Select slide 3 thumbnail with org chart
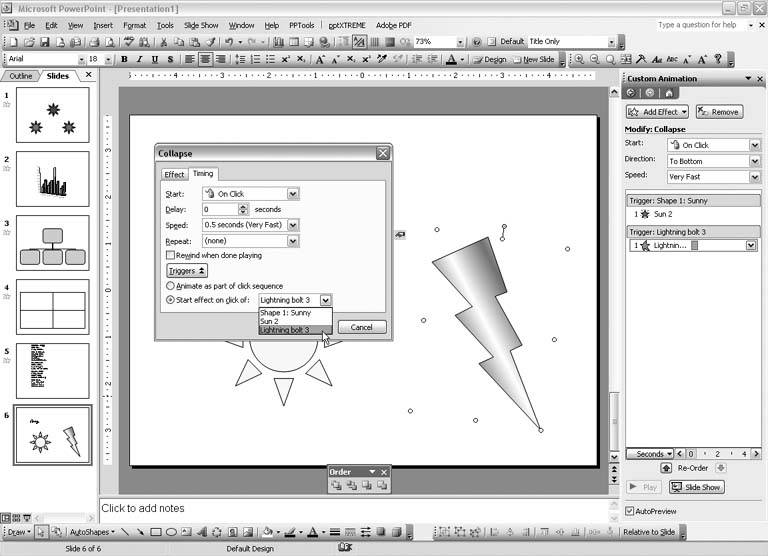The width and height of the screenshot is (768, 556). 53,243
